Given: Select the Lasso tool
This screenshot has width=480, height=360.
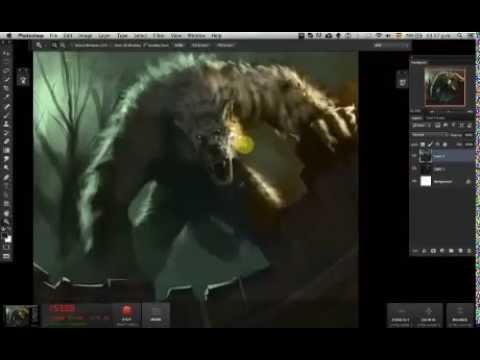Looking at the screenshot, I should click(6, 71).
